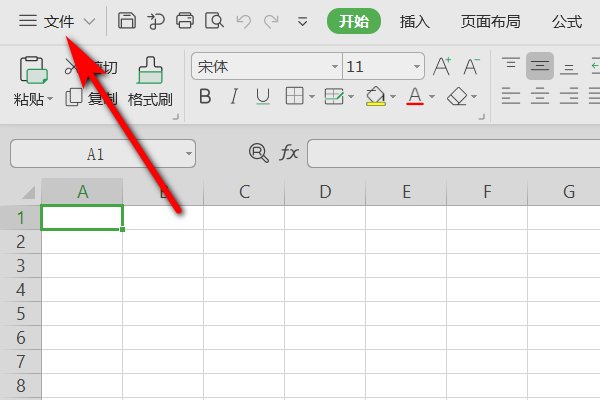Click the Save icon in quick access toolbar
Image resolution: width=600 pixels, height=400 pixels.
point(127,20)
